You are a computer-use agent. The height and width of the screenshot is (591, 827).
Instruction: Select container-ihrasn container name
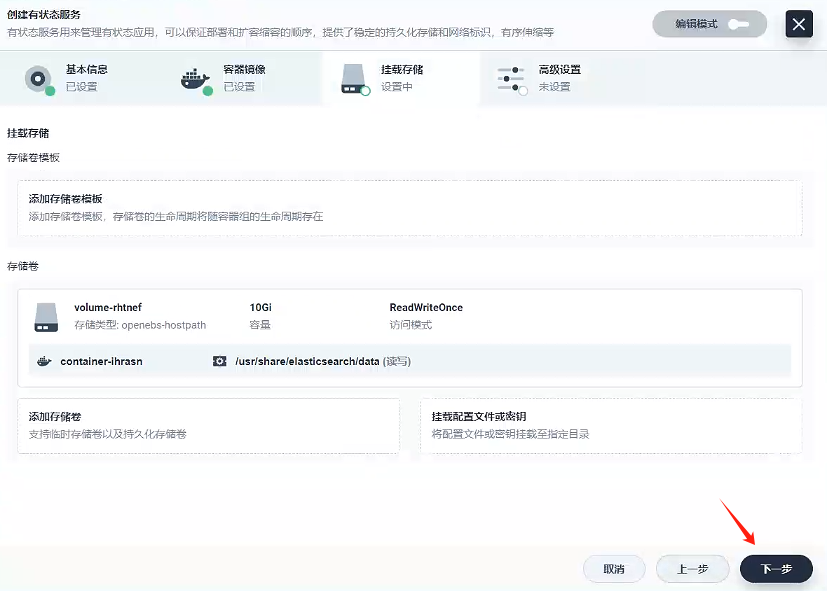click(101, 361)
